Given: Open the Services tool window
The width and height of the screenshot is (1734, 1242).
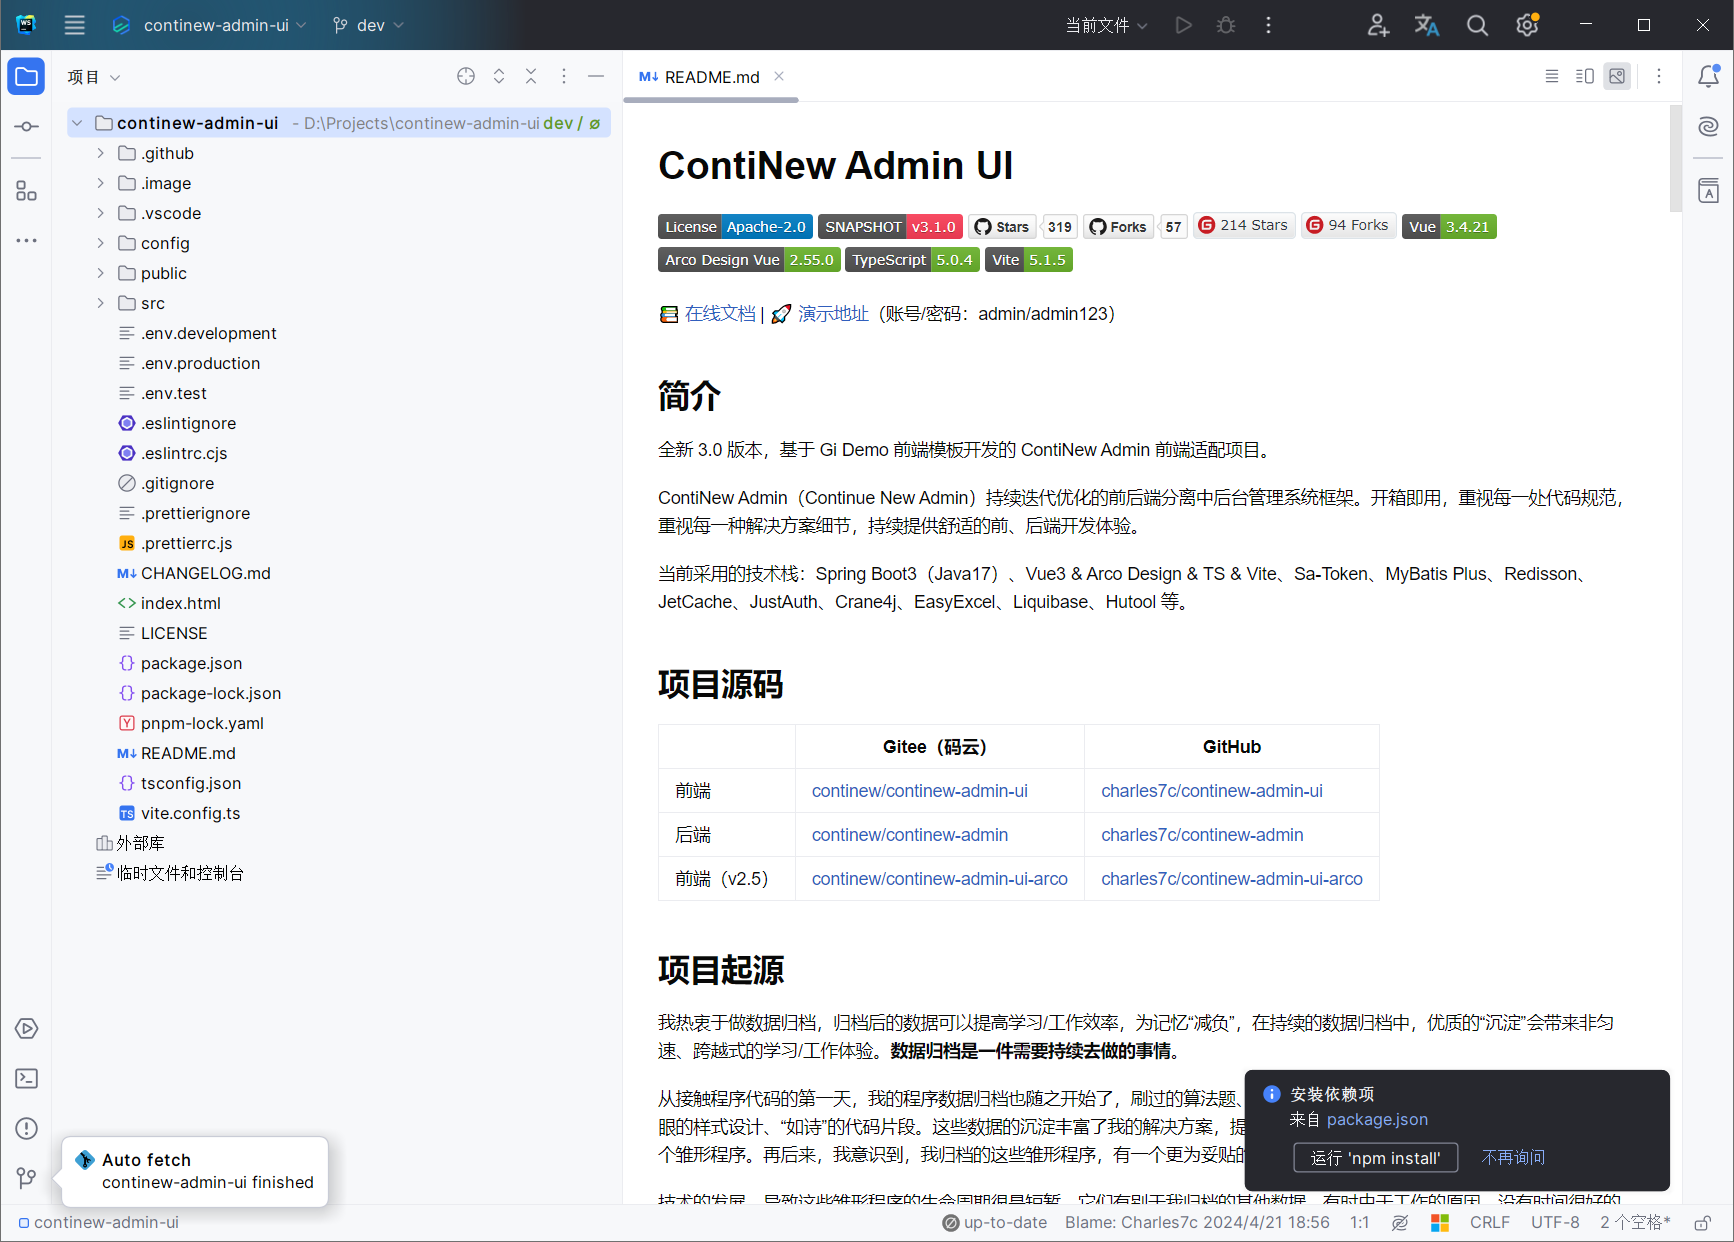Looking at the screenshot, I should coord(26,1029).
